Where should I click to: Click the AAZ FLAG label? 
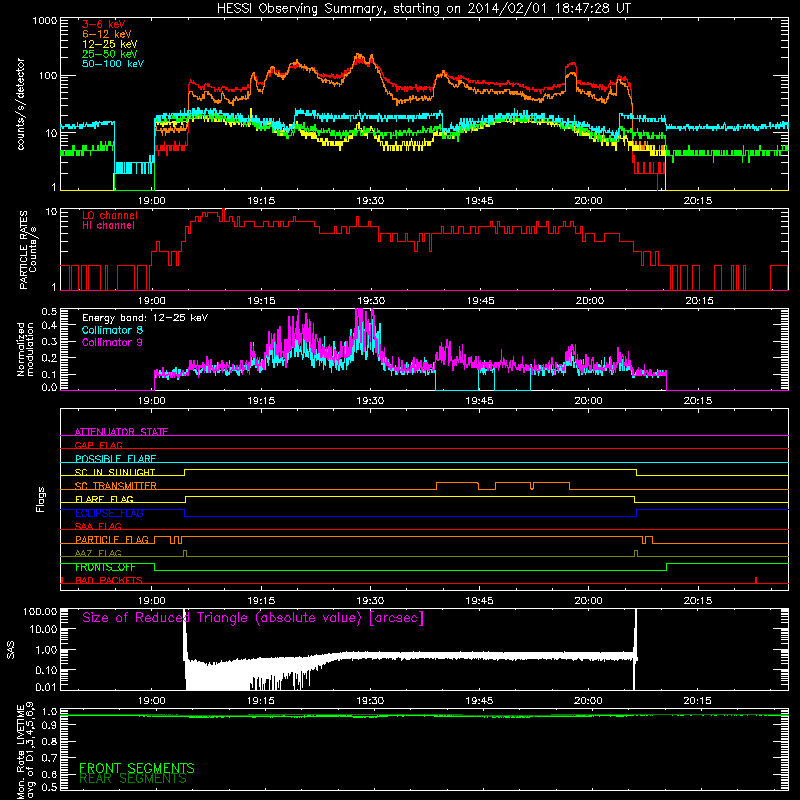(x=98, y=553)
